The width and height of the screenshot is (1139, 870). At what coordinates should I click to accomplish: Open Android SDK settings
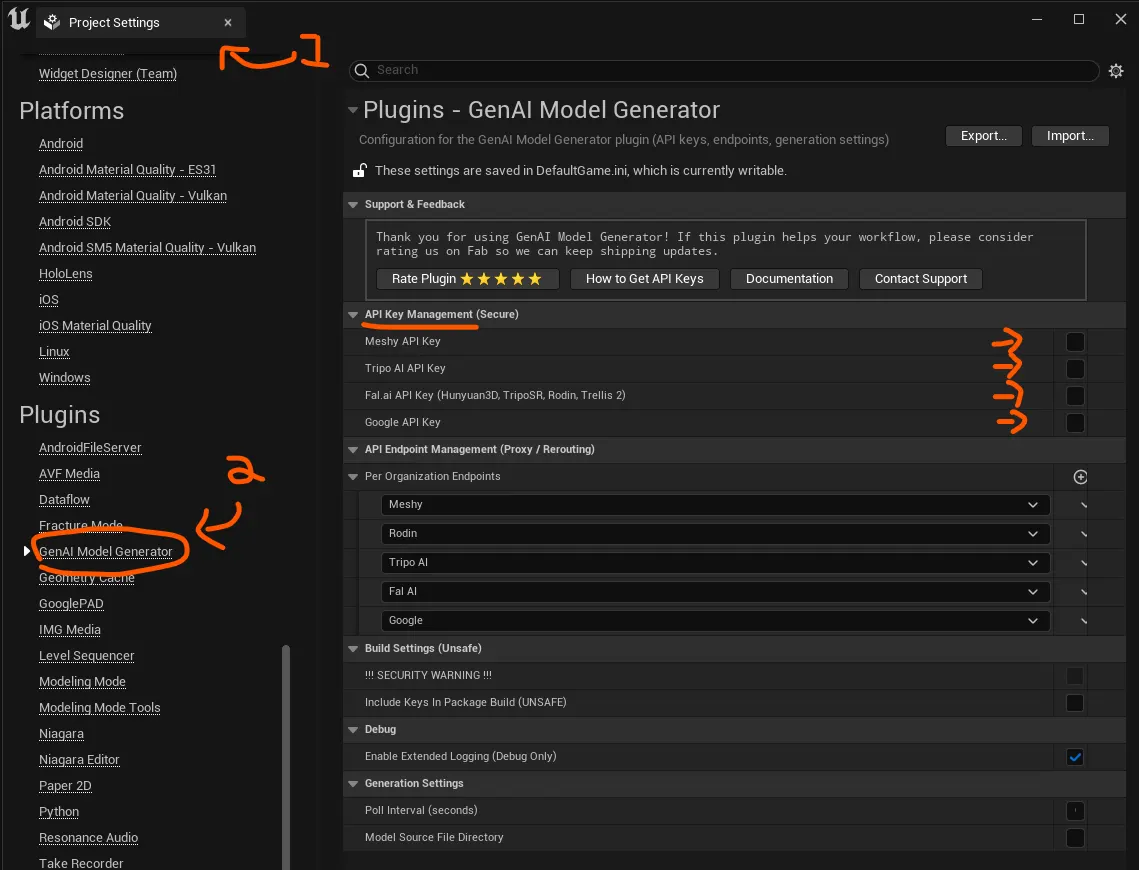(x=75, y=222)
